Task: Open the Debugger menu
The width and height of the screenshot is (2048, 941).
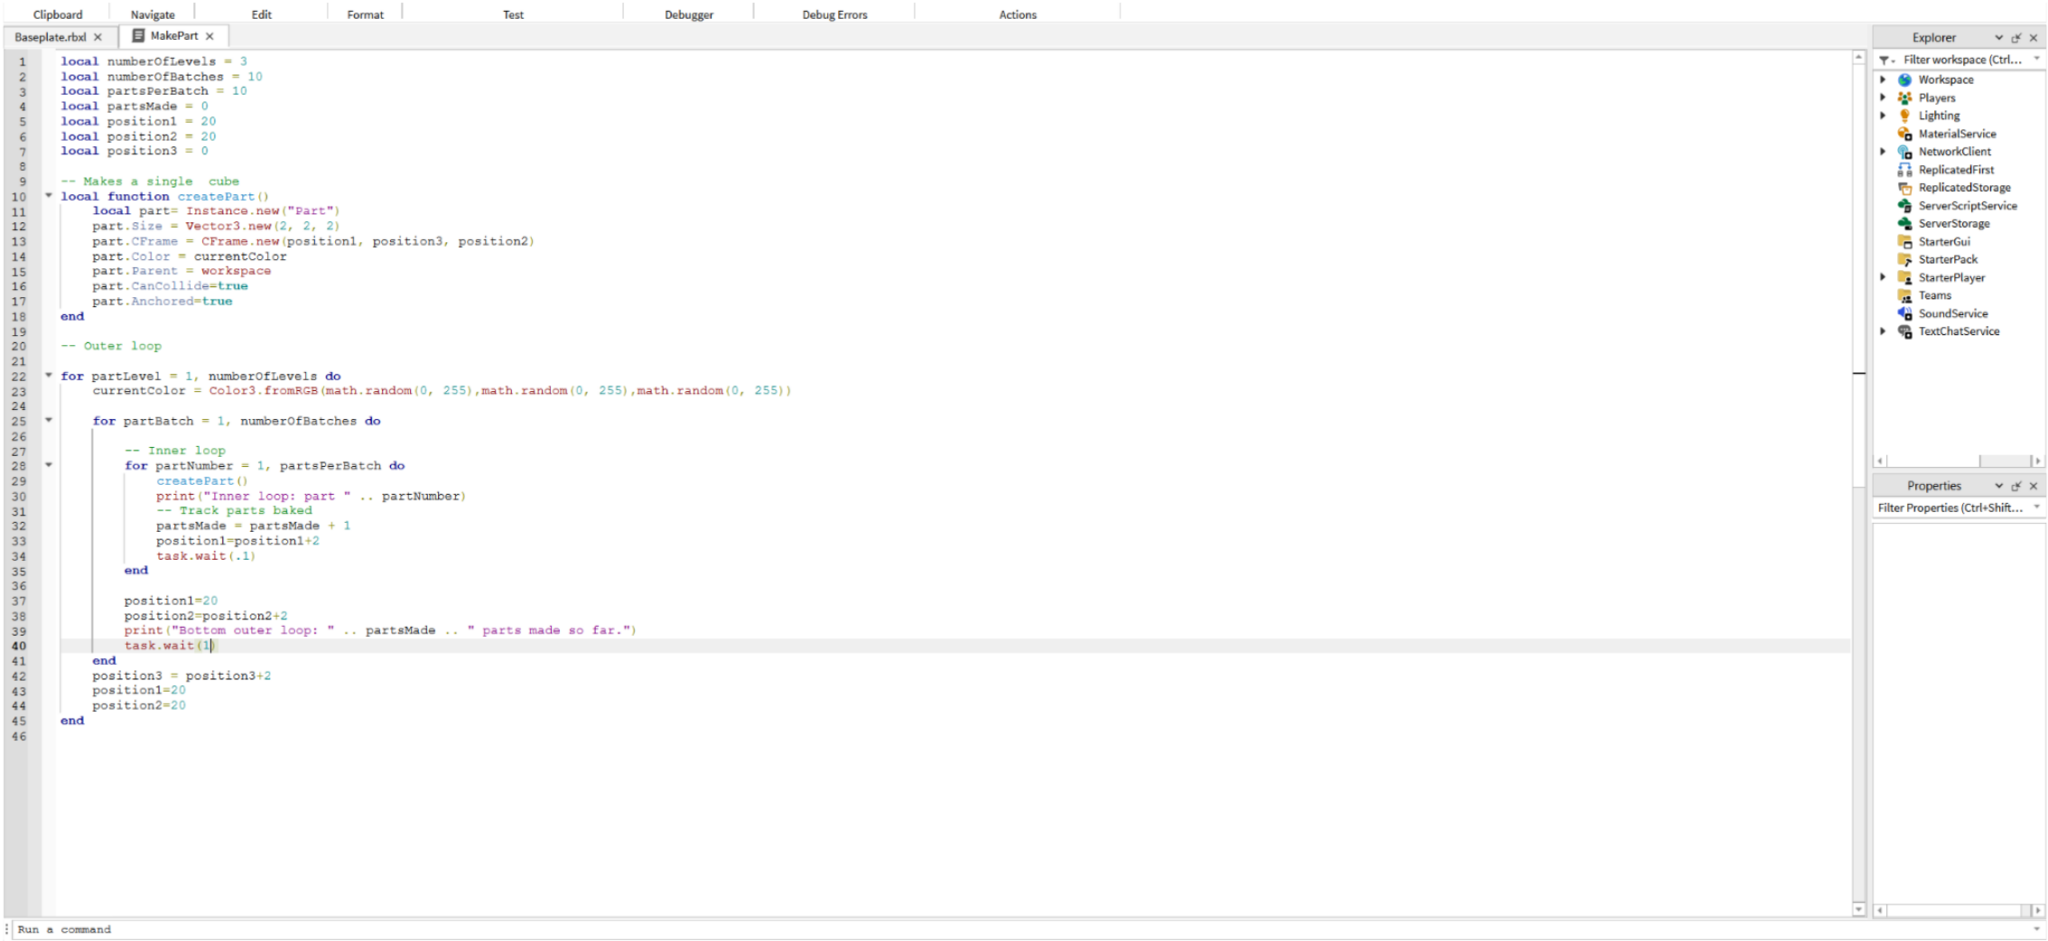Action: click(x=688, y=14)
